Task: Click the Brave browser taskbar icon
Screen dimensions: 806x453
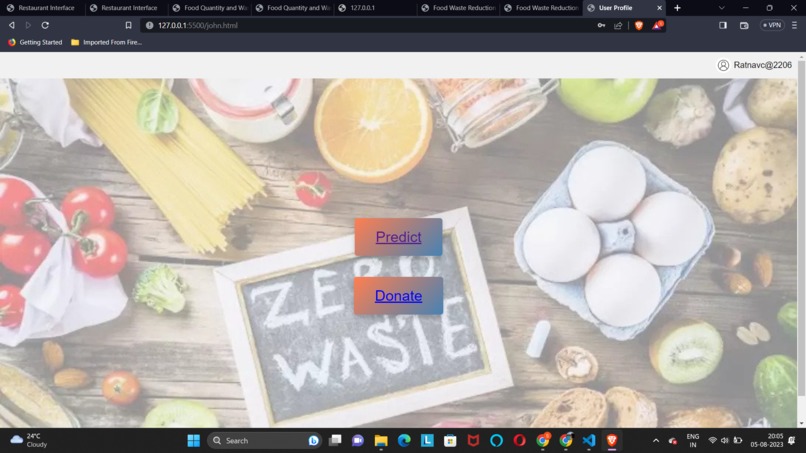Action: coord(612,441)
